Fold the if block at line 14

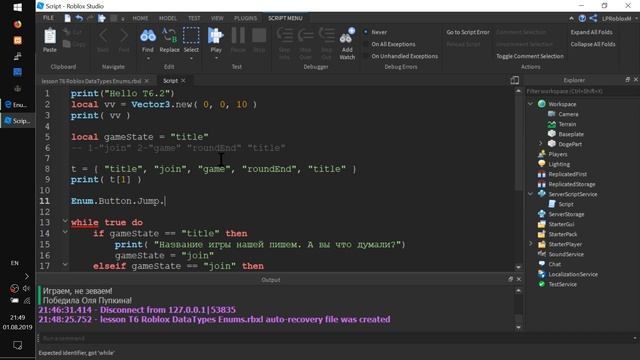pyautogui.click(x=65, y=232)
